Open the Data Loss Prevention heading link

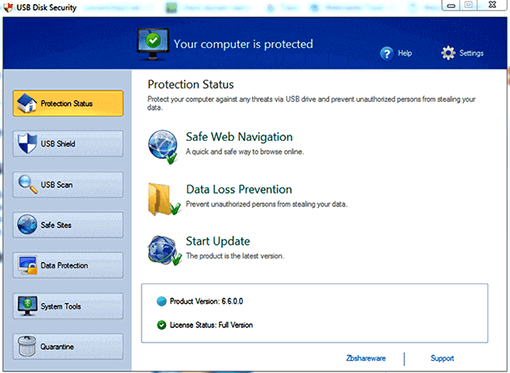tap(239, 189)
